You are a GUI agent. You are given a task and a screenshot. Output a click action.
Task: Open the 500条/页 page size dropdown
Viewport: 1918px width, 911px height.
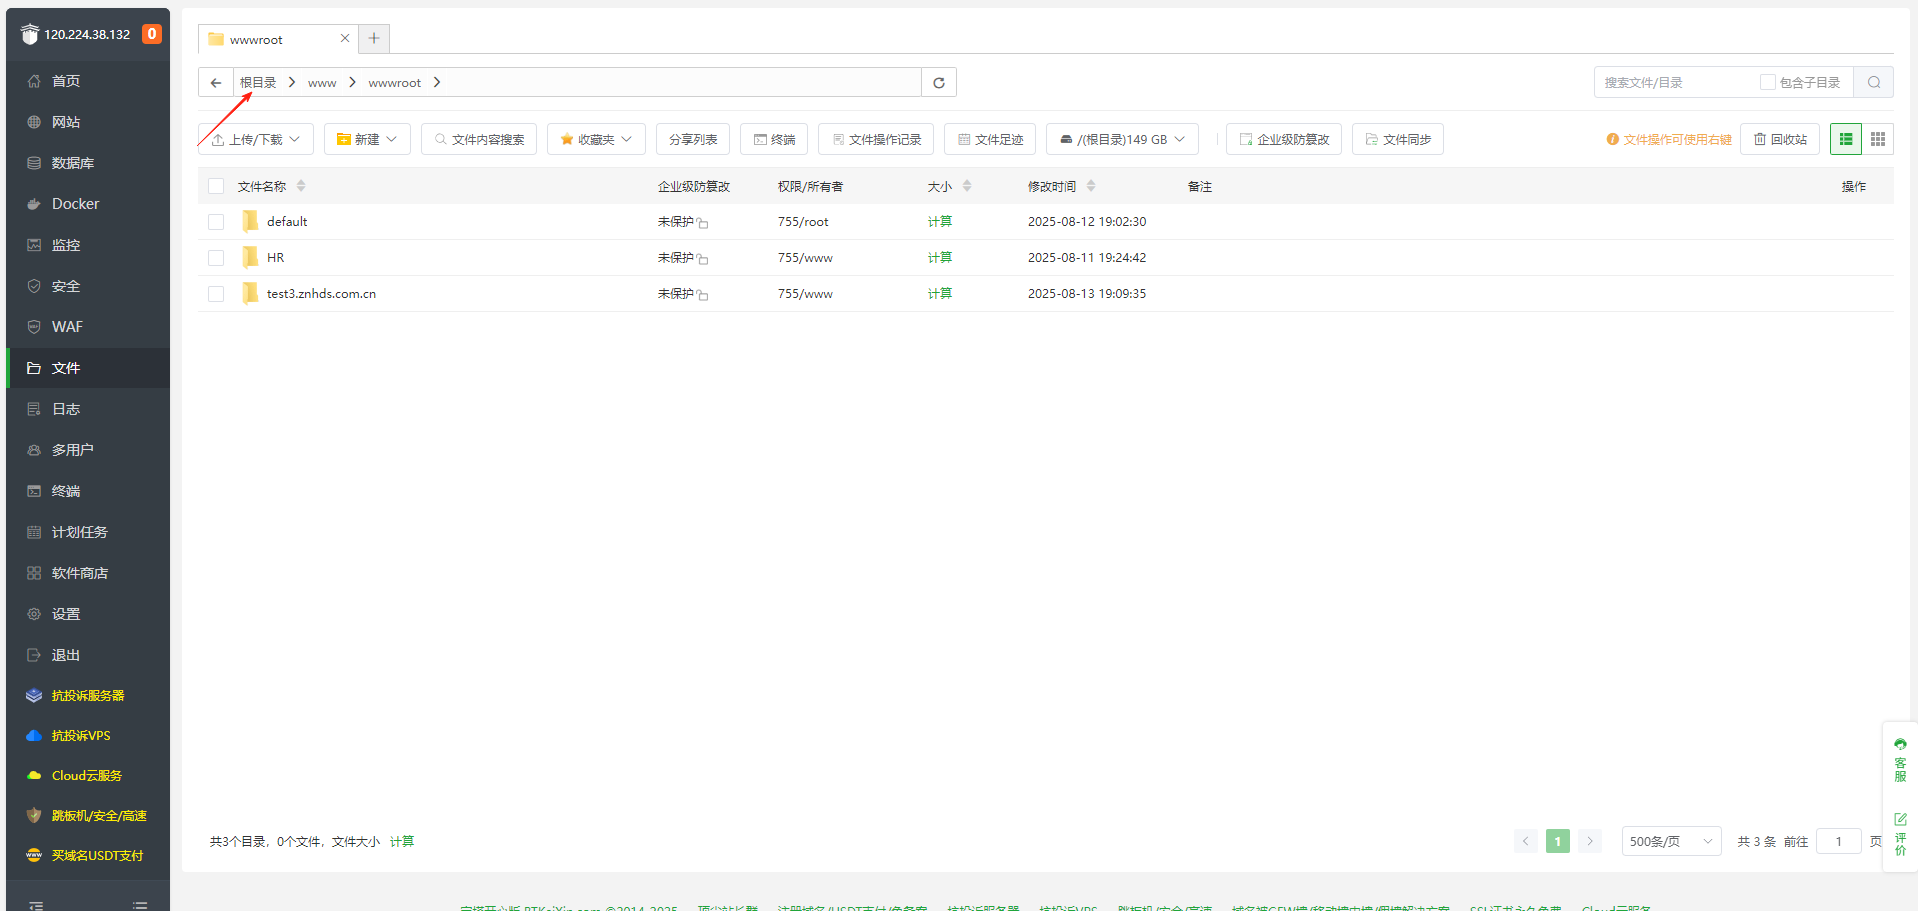point(1670,841)
